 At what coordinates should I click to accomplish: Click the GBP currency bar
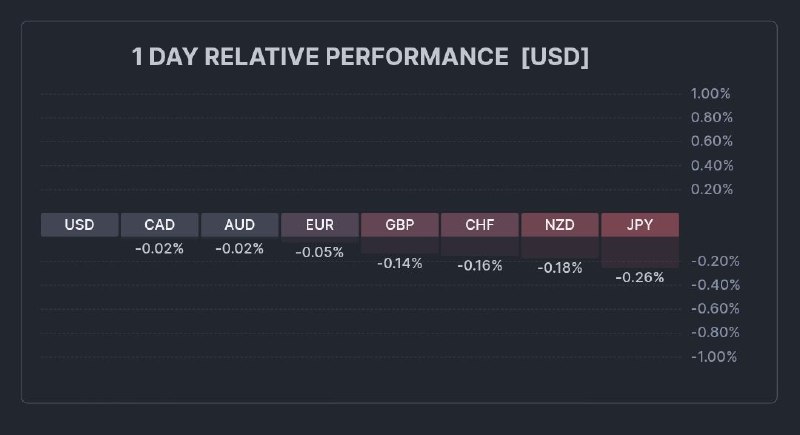click(400, 225)
